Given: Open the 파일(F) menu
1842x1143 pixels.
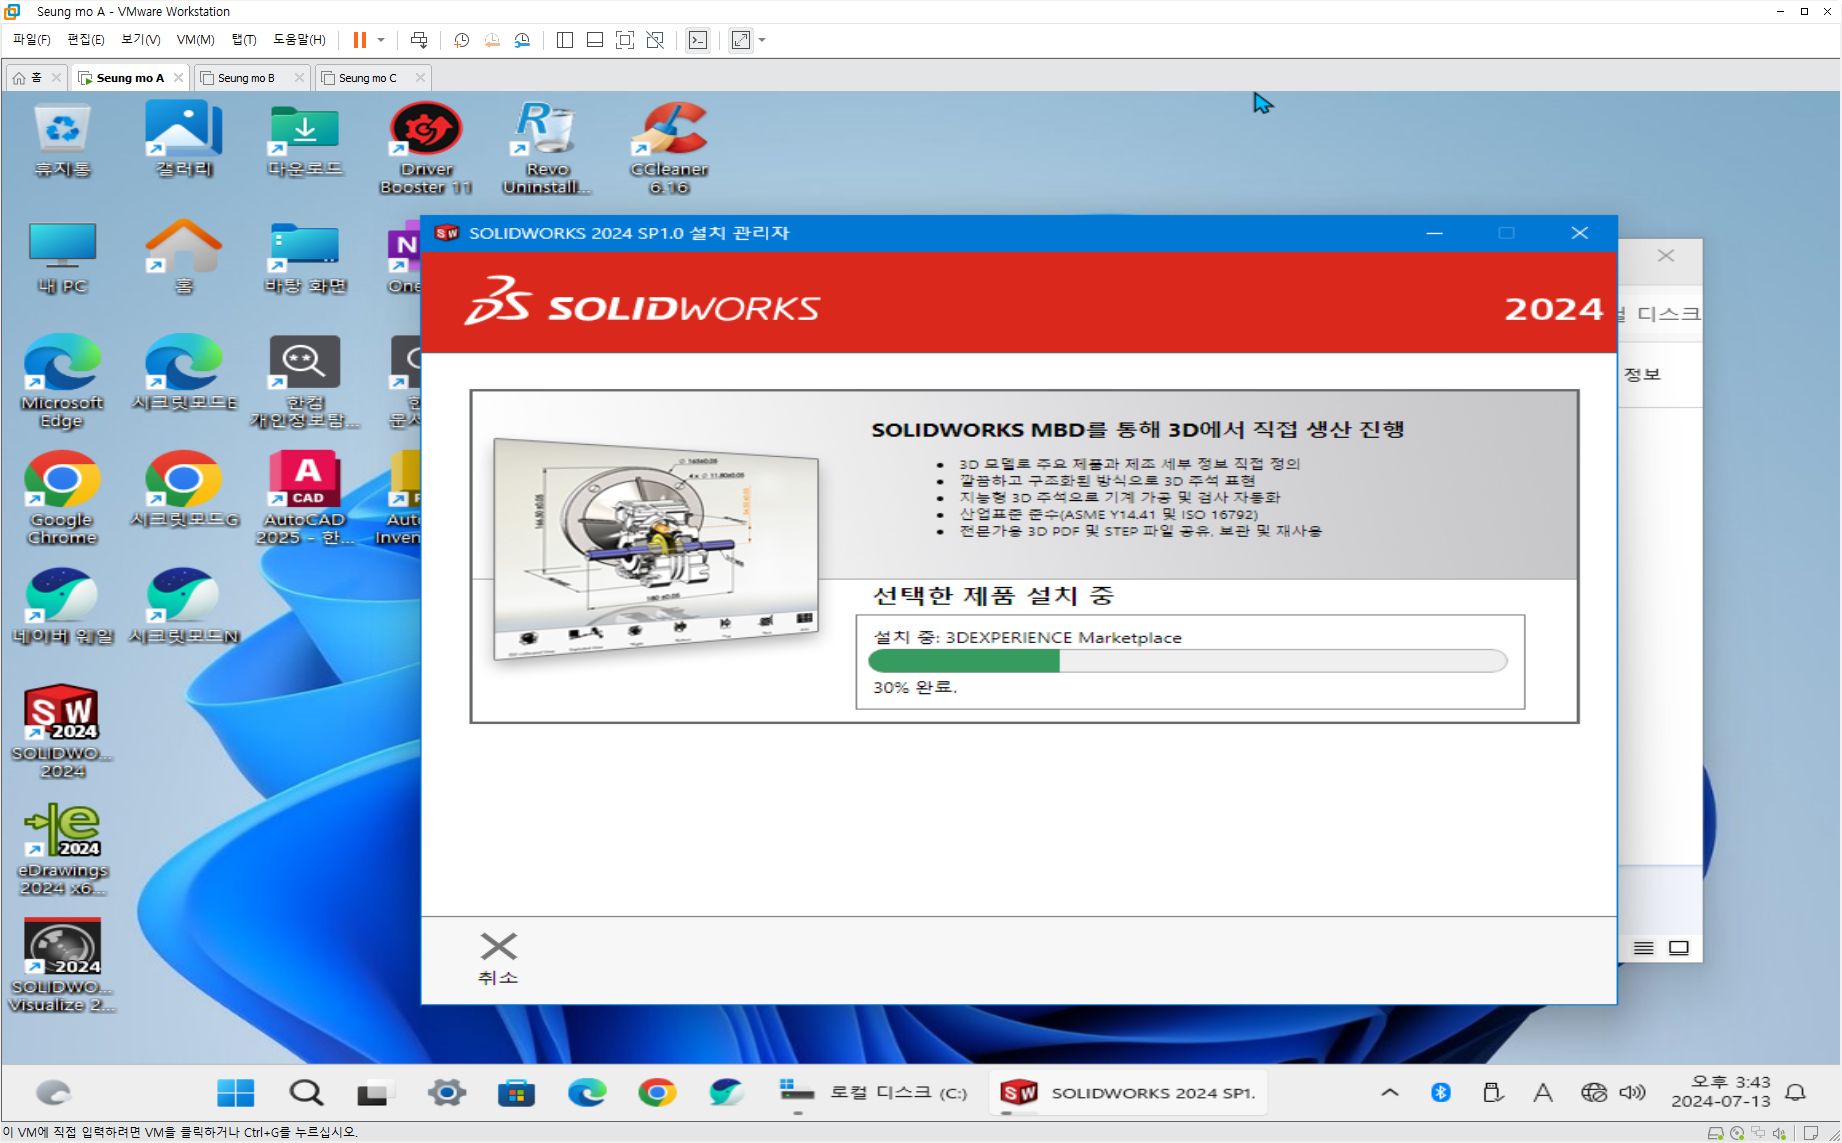Looking at the screenshot, I should click(x=31, y=40).
